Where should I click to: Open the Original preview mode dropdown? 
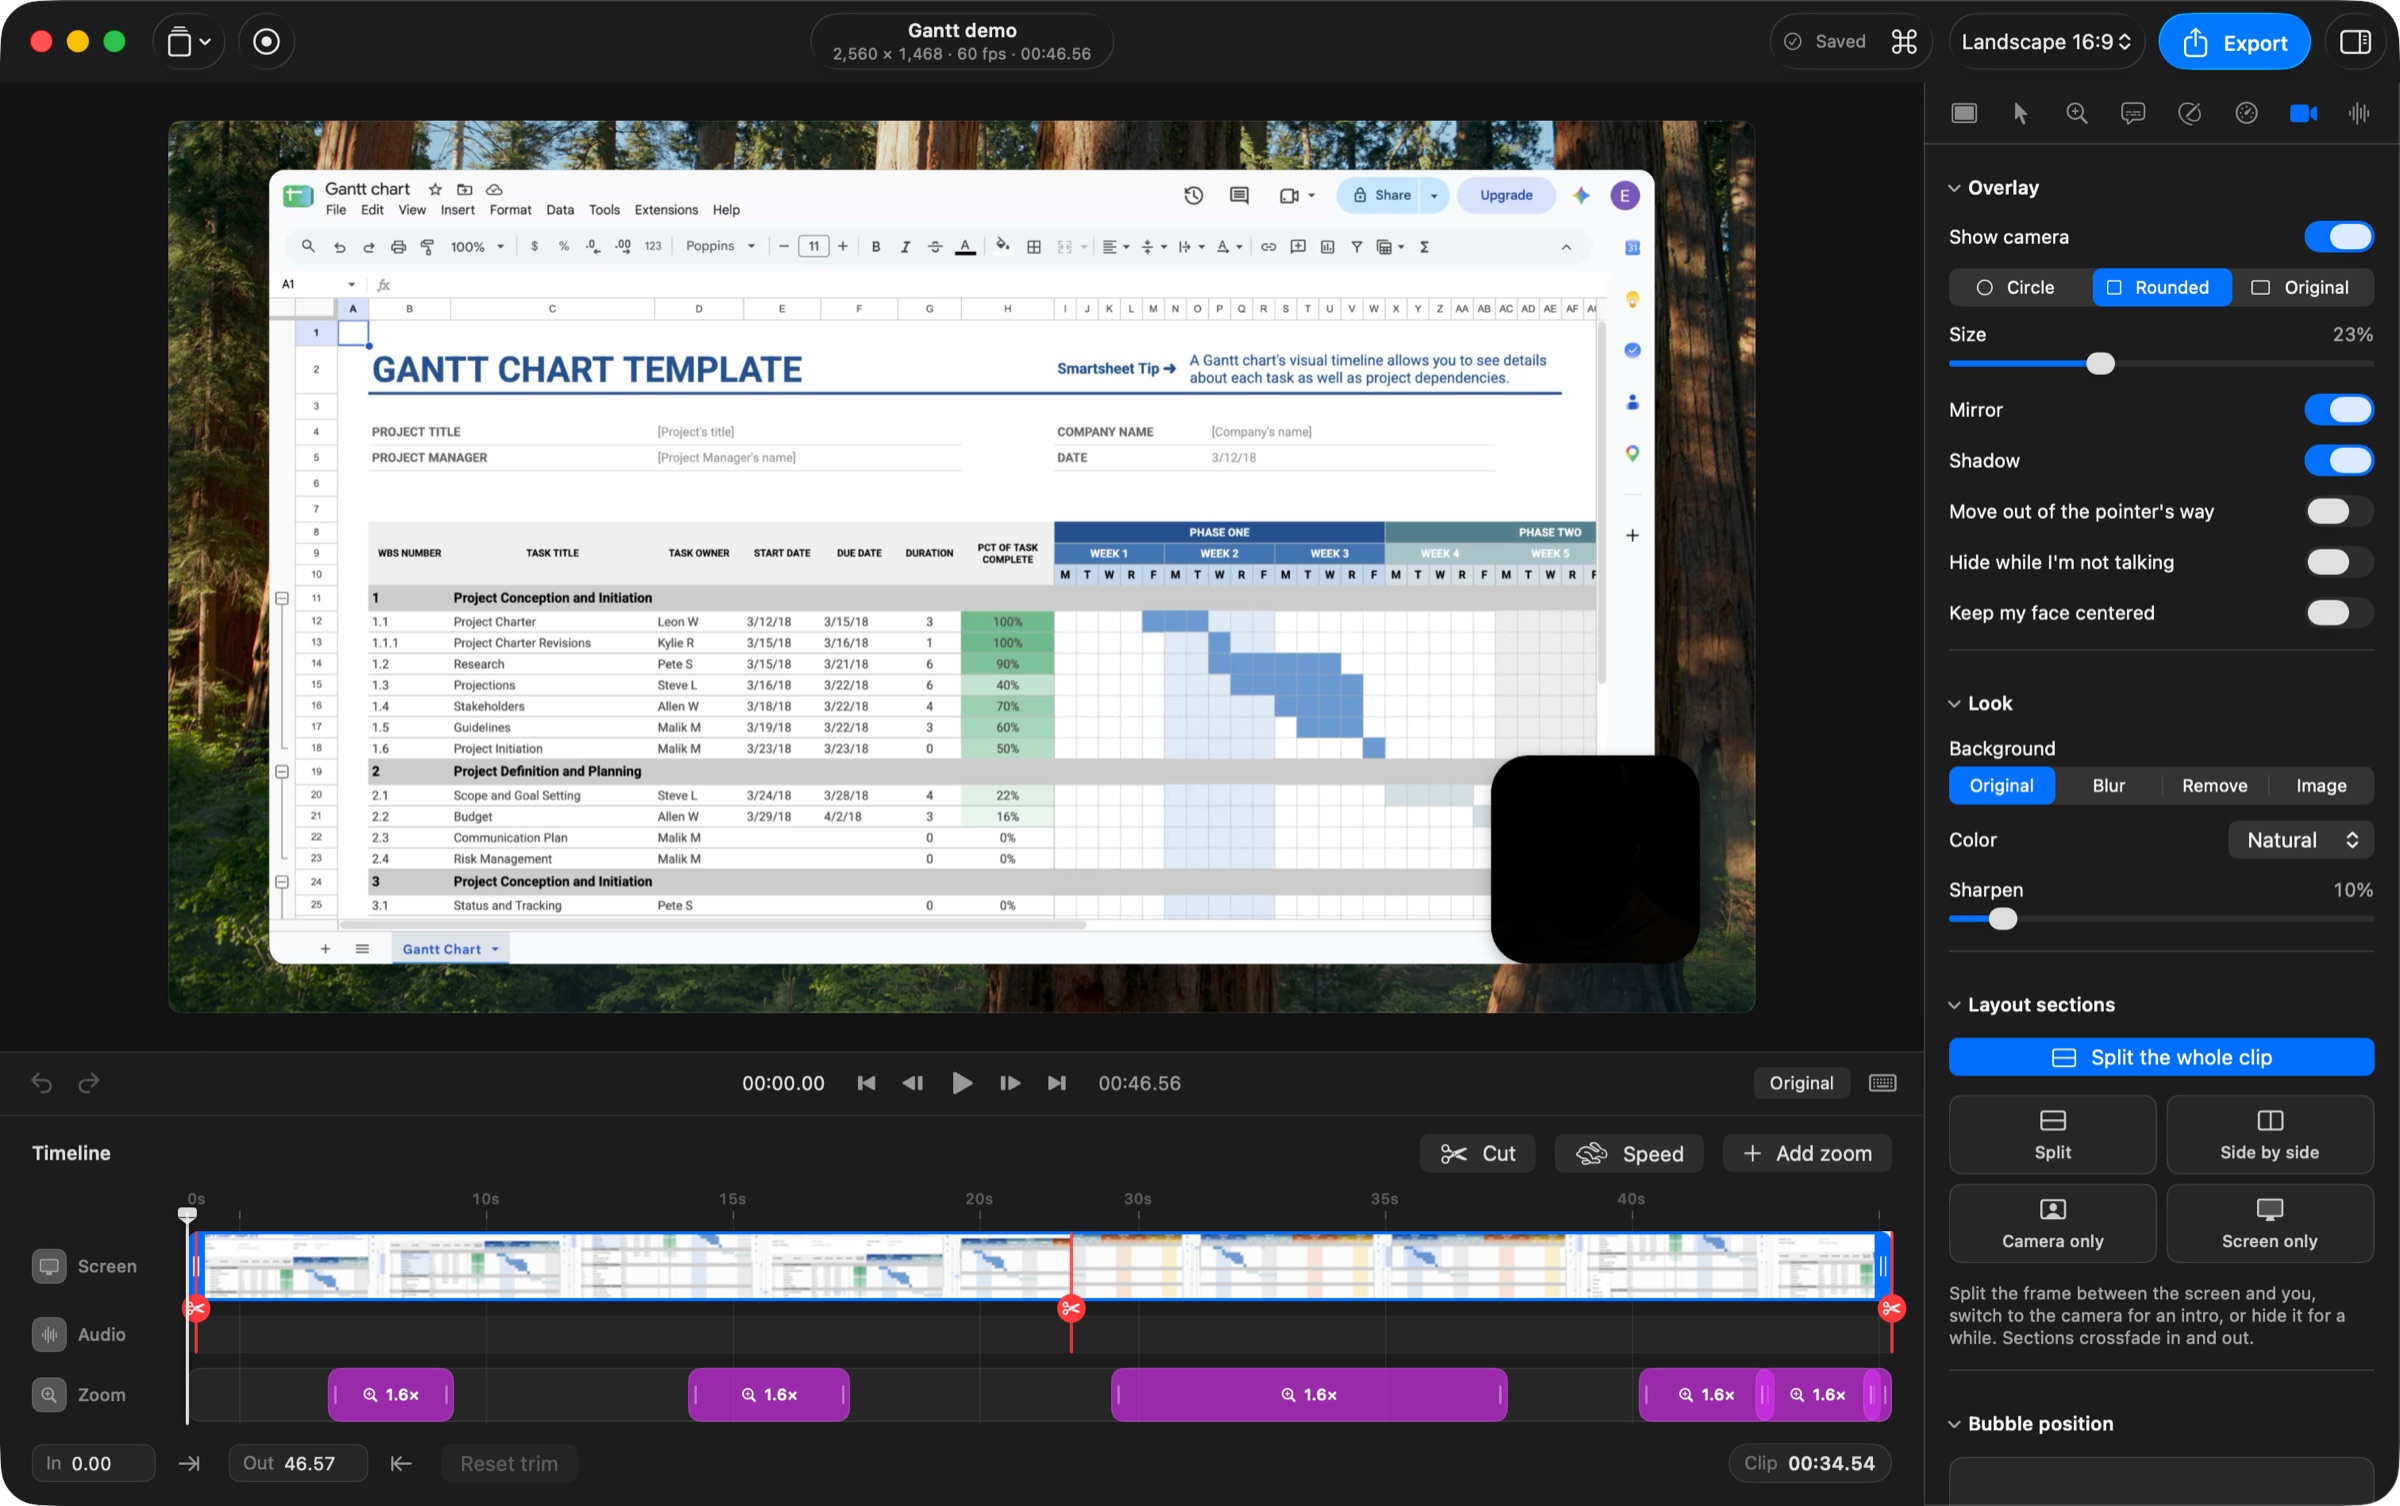(x=1801, y=1083)
